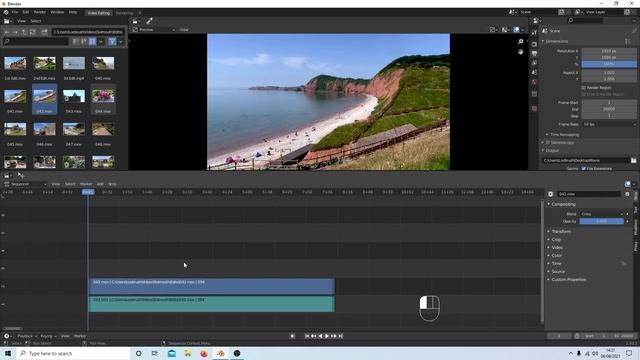Go back in file browser history
This screenshot has height=360, width=640.
coord(7,32)
